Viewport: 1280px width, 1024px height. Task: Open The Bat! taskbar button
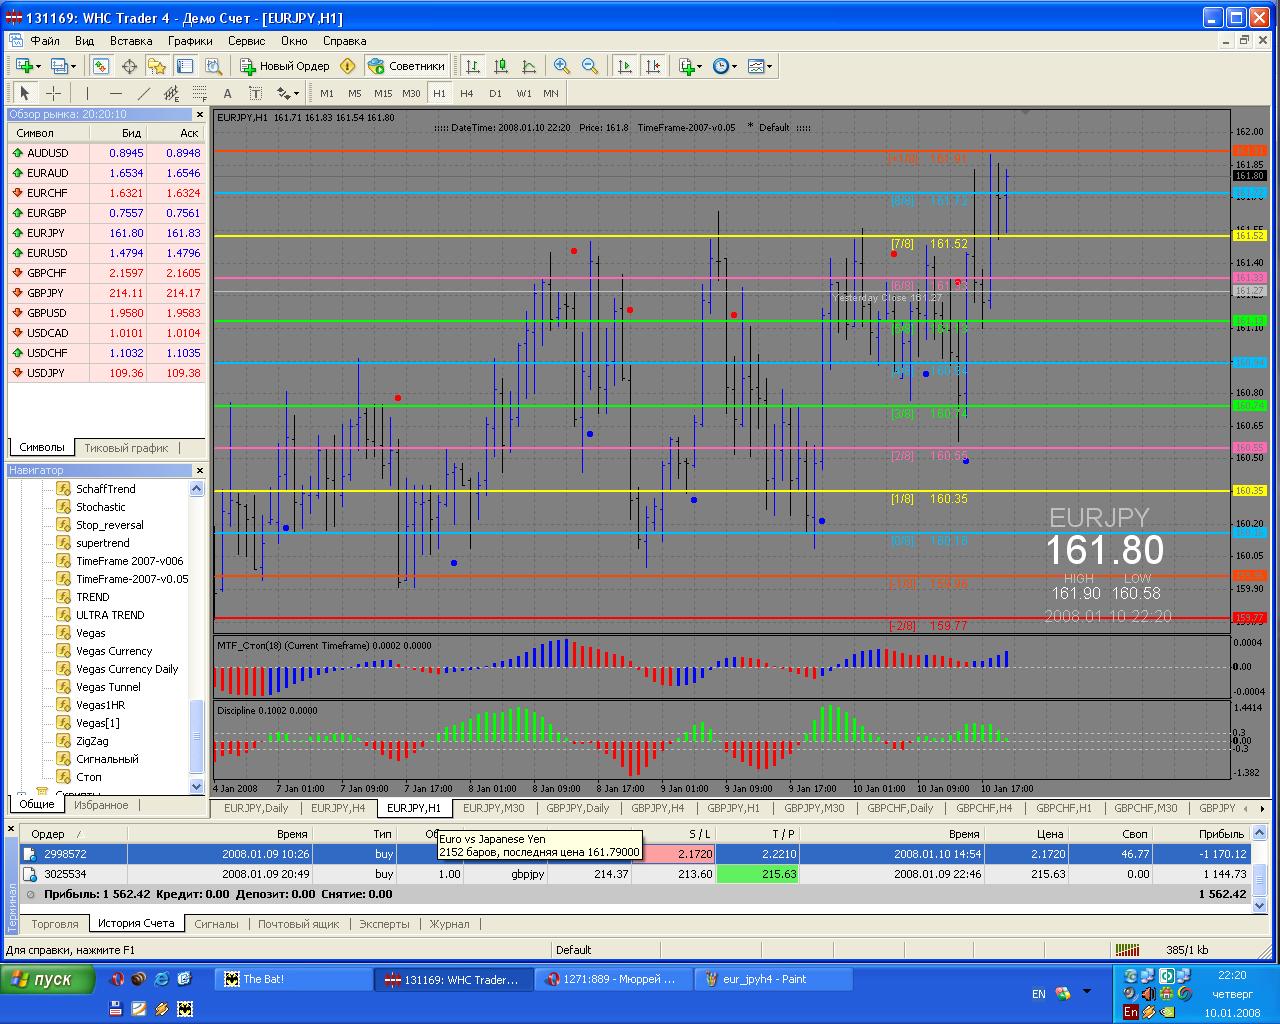[x=292, y=979]
